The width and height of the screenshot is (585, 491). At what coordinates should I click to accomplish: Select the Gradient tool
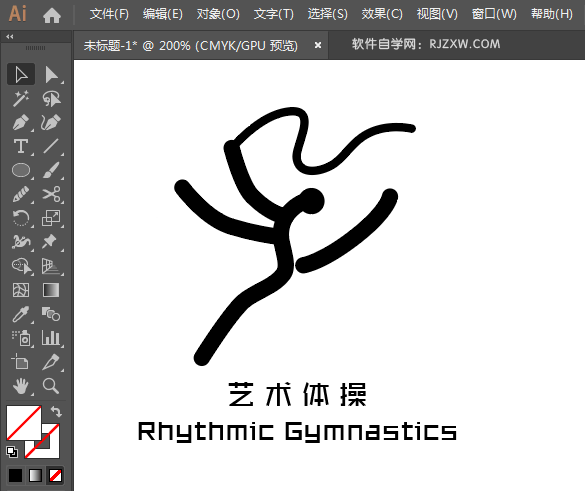[51, 290]
